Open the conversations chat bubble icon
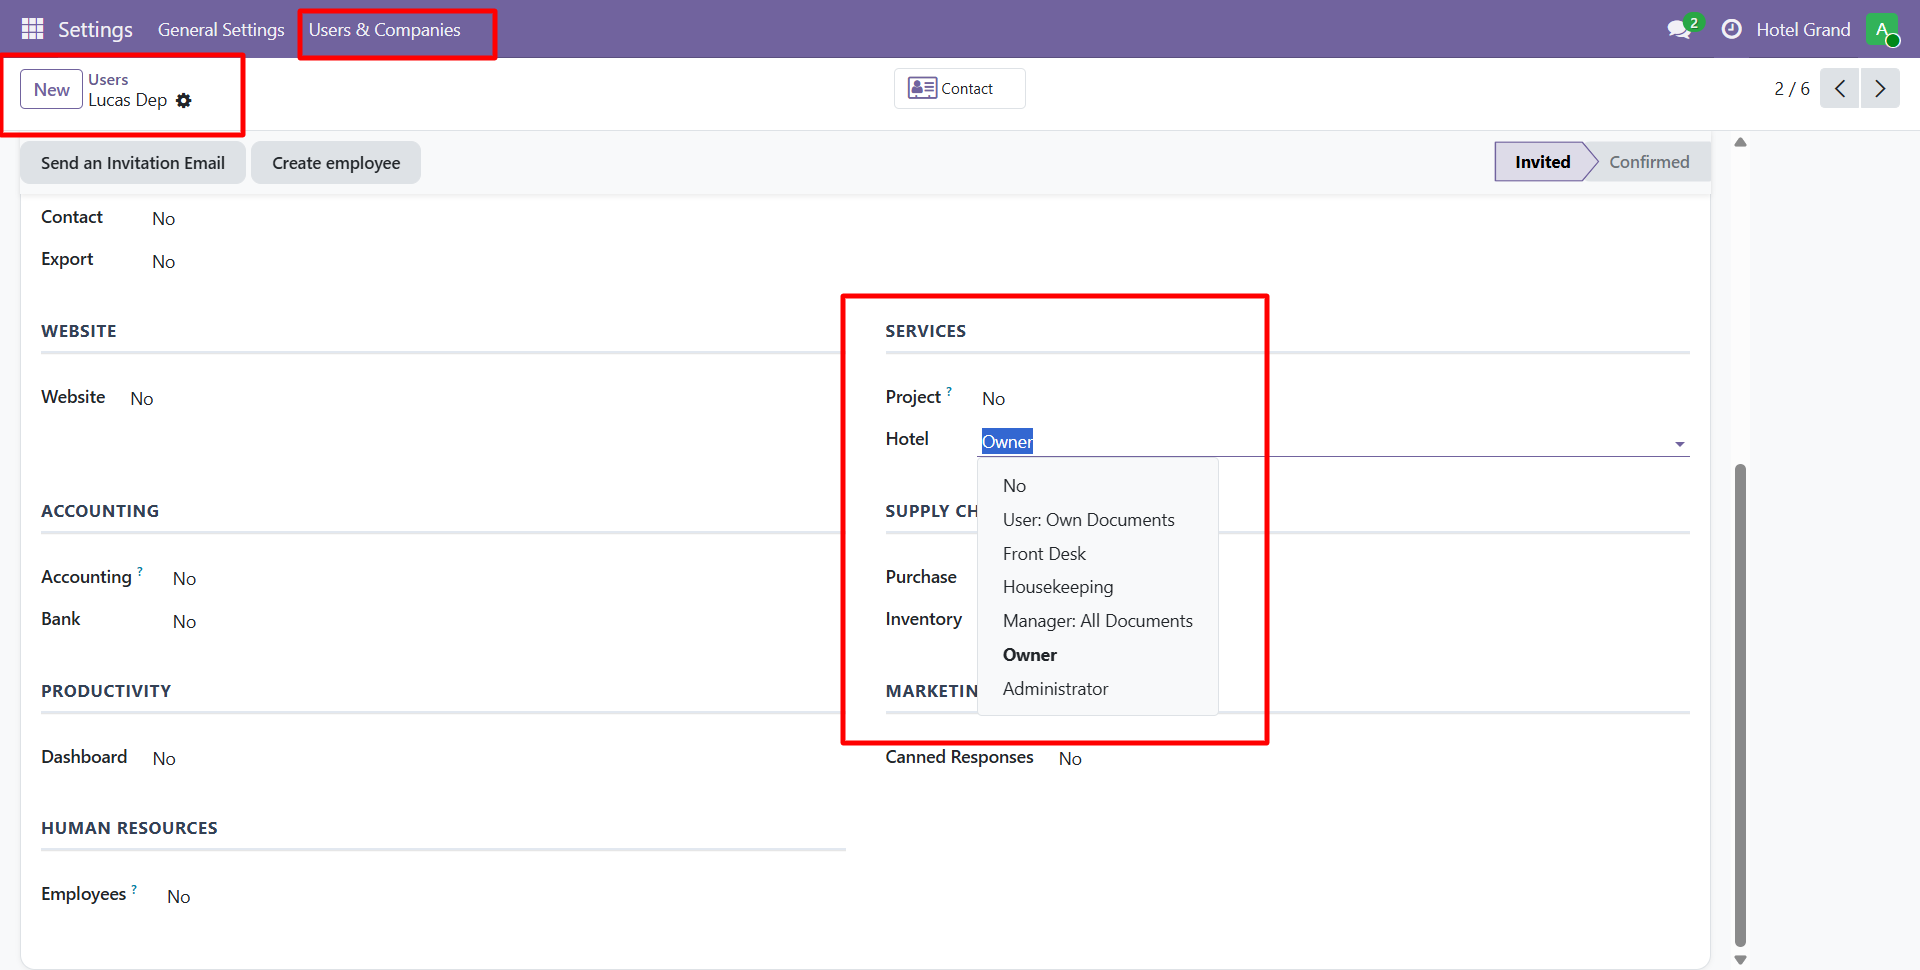The width and height of the screenshot is (1920, 970). click(1679, 30)
